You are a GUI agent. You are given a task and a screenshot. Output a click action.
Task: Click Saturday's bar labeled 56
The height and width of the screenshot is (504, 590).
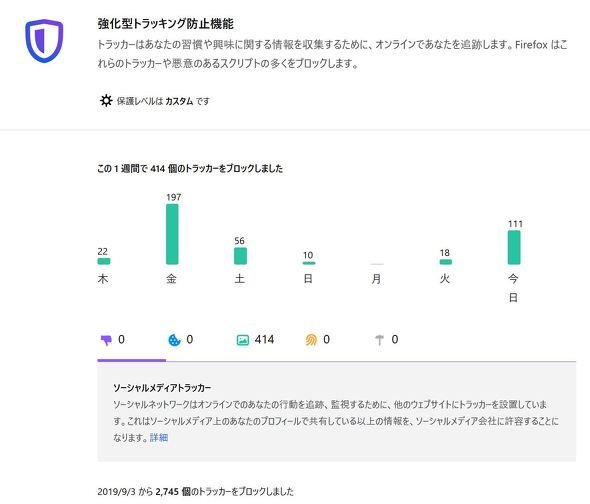tap(240, 256)
